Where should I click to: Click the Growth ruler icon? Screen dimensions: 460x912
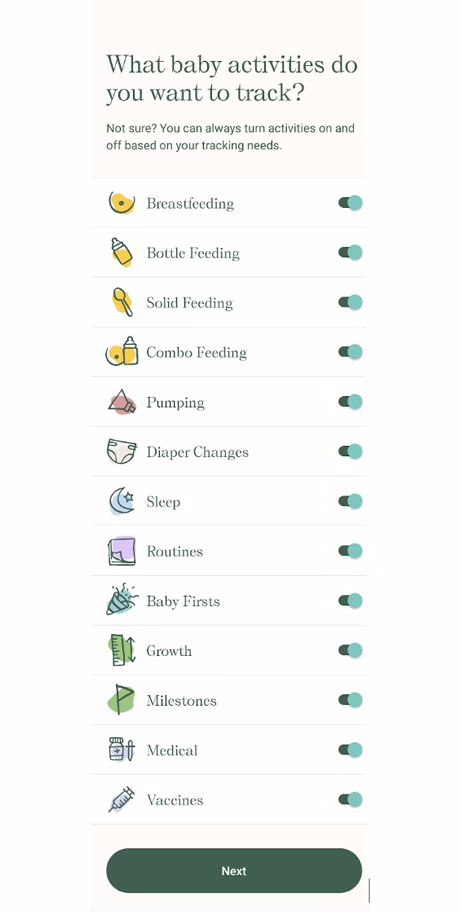coord(122,650)
